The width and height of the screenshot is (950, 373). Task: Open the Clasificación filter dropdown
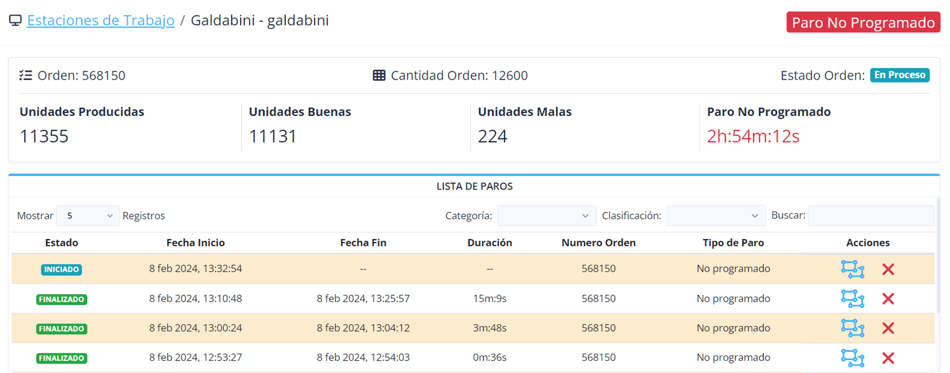click(x=716, y=216)
